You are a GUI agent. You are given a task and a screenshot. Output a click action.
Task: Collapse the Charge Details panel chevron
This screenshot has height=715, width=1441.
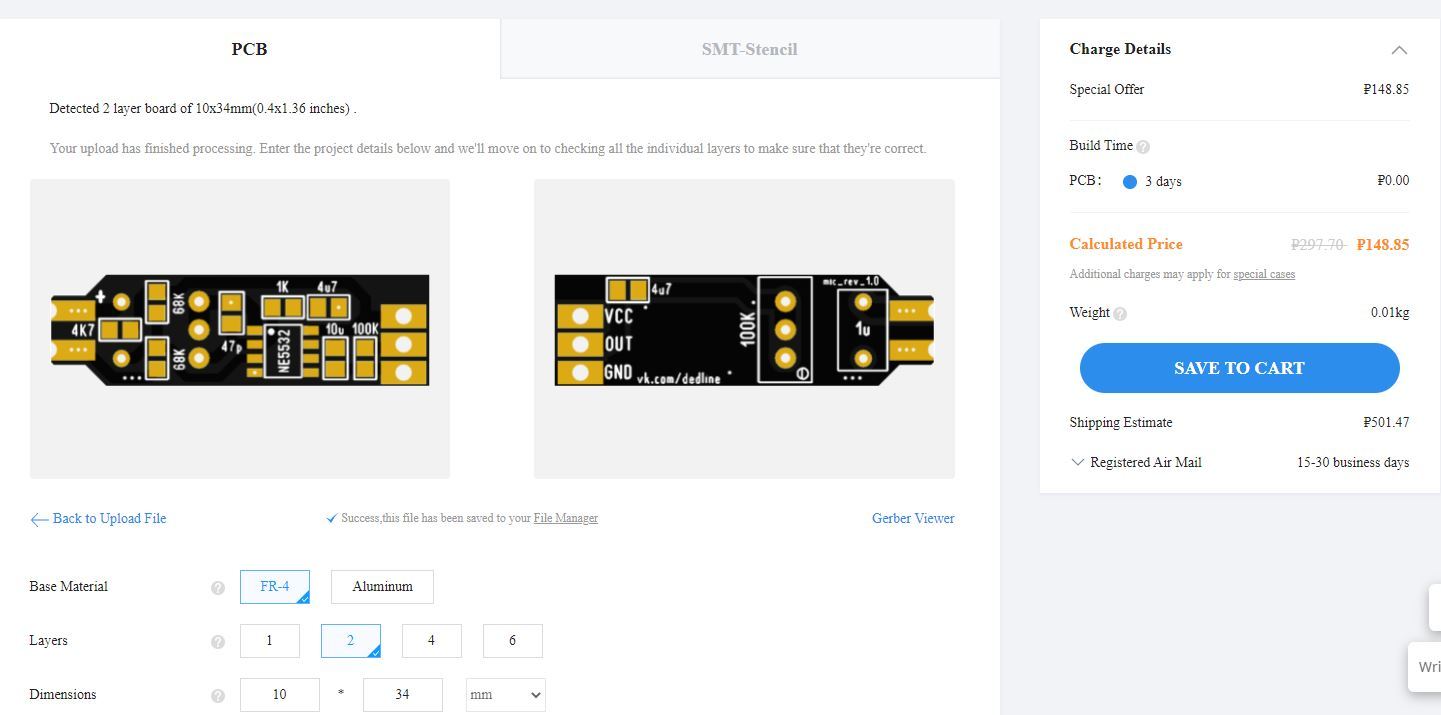pyautogui.click(x=1399, y=50)
